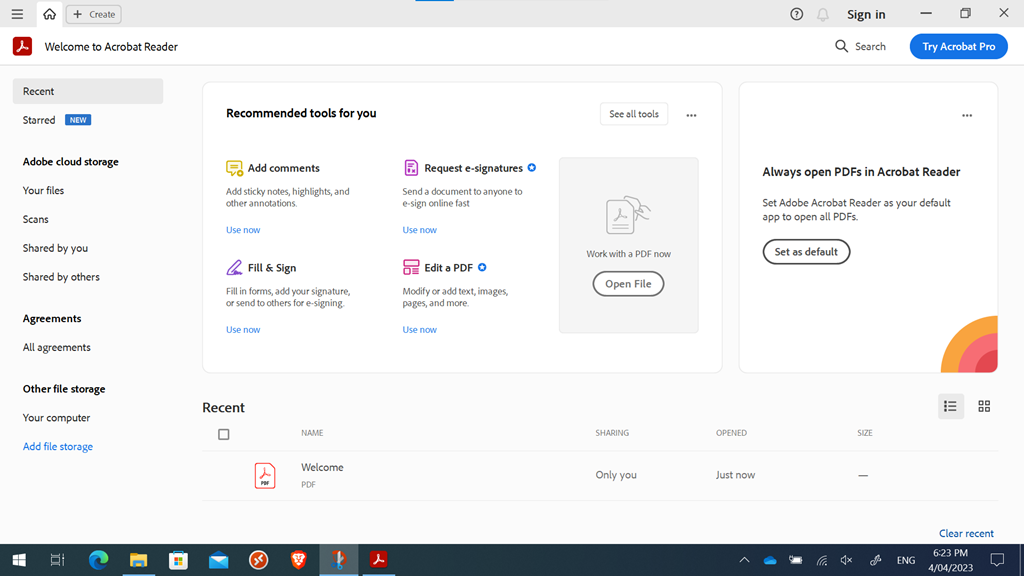
Task: Click the Add file storage link
Action: click(x=58, y=447)
